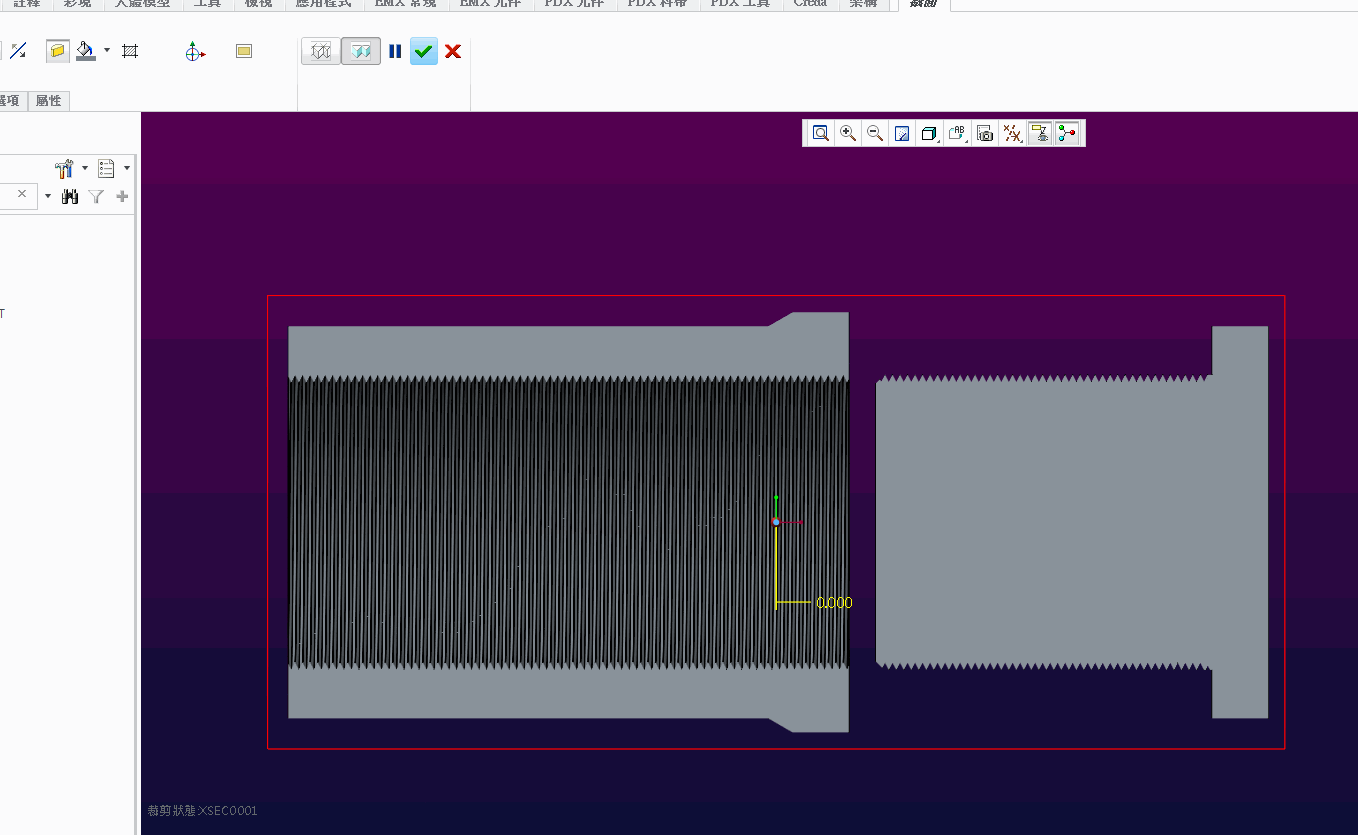Toggle the wireframe section preview button
The height and width of the screenshot is (835, 1358).
click(x=321, y=51)
